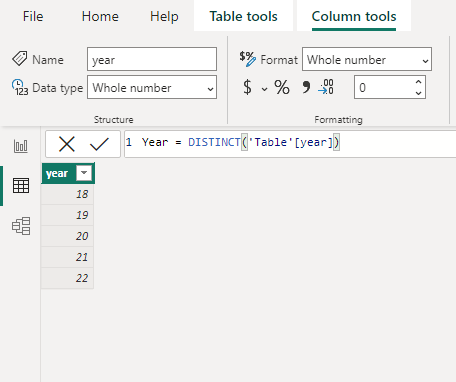
Task: Click the currency dollar format icon
Action: (247, 87)
